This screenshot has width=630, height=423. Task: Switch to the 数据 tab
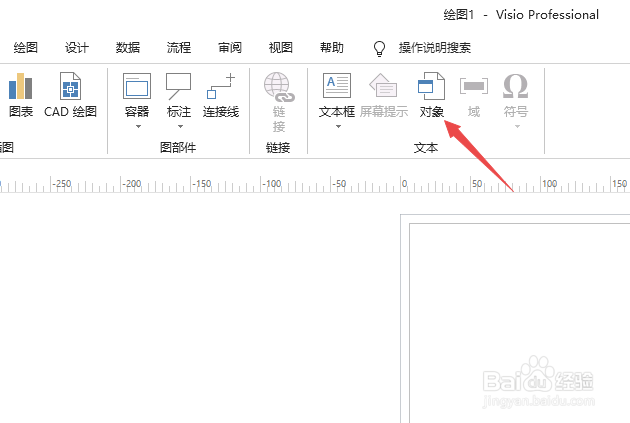click(x=128, y=47)
